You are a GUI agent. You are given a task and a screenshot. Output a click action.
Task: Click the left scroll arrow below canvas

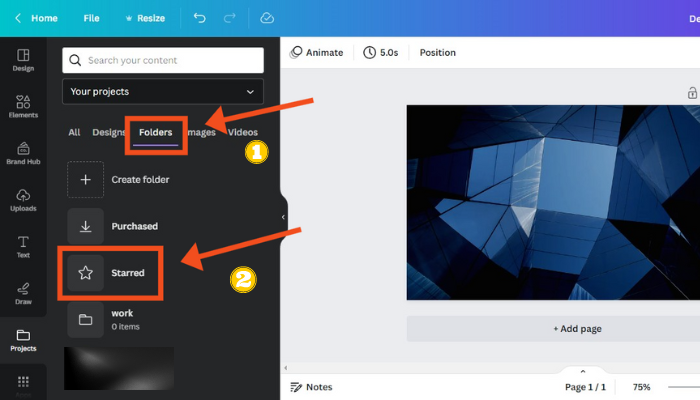pos(286,368)
